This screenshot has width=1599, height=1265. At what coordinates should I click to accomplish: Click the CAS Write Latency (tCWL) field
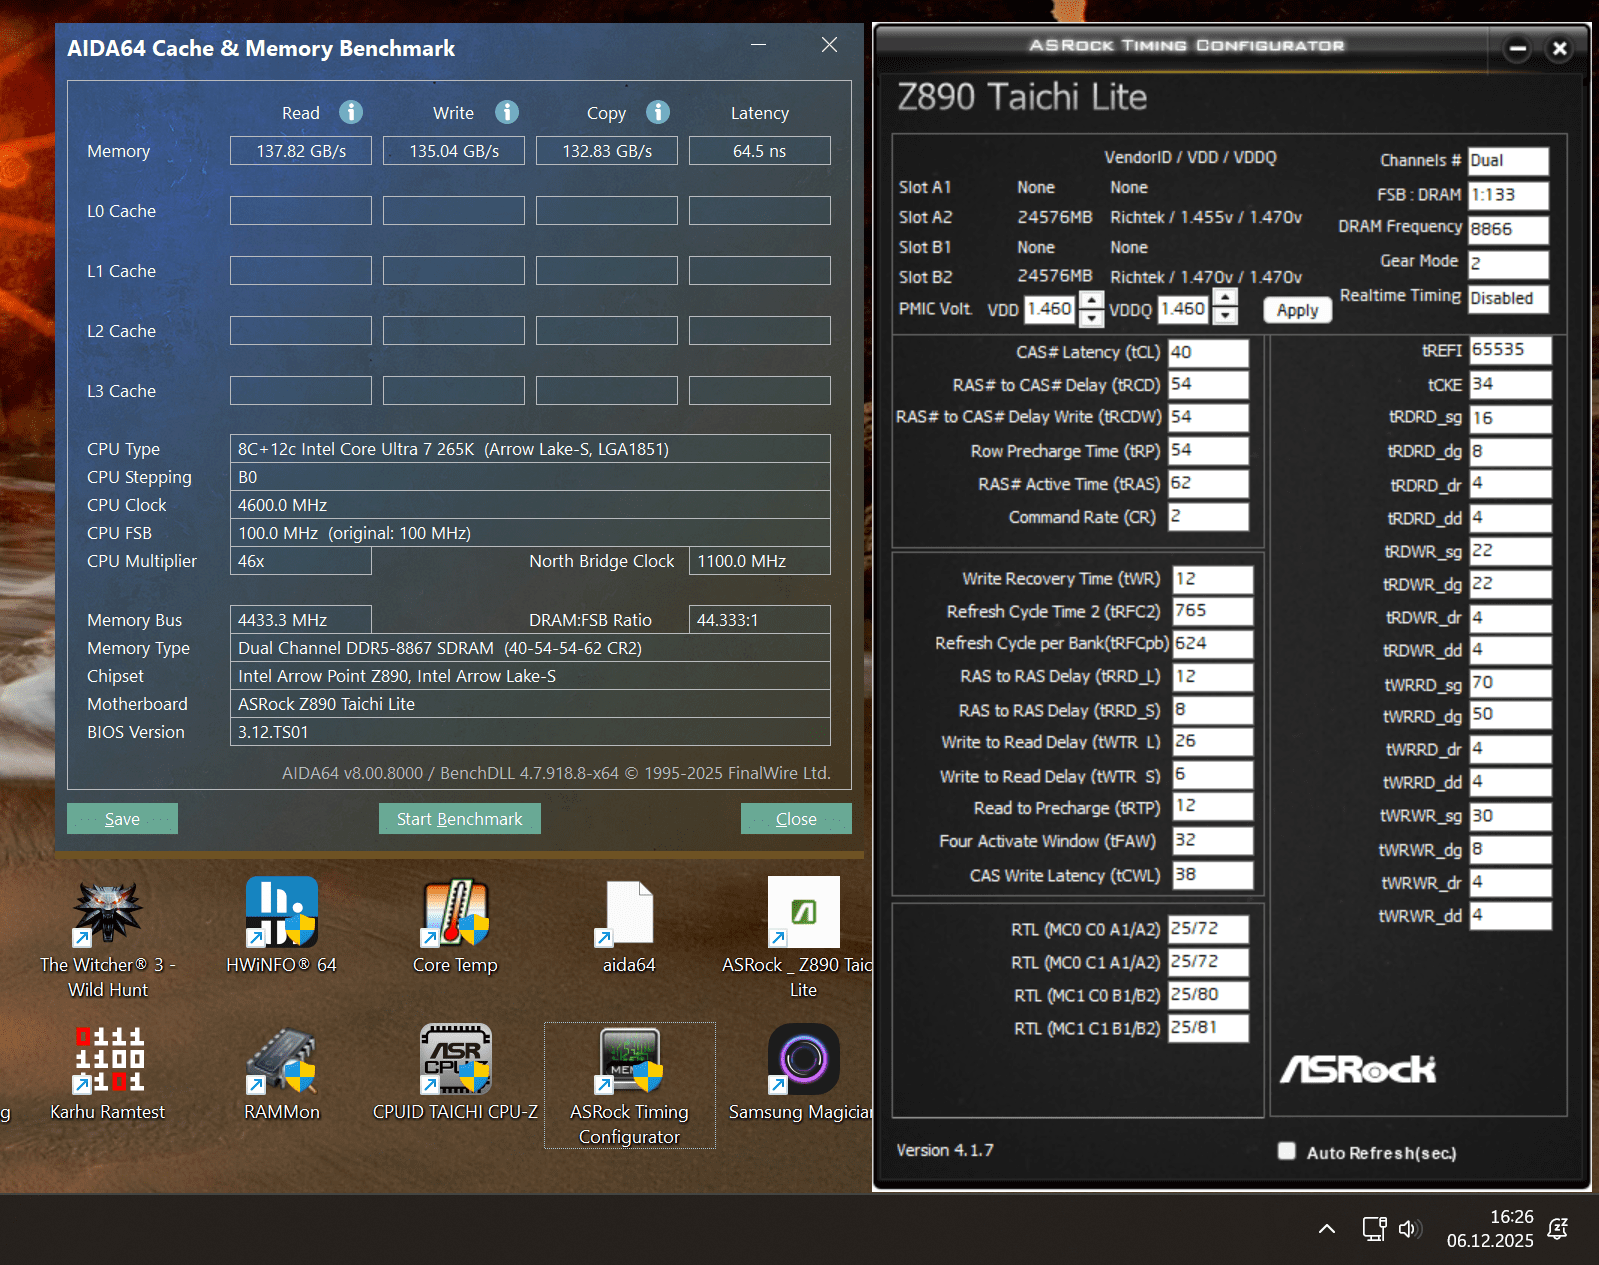[1212, 874]
